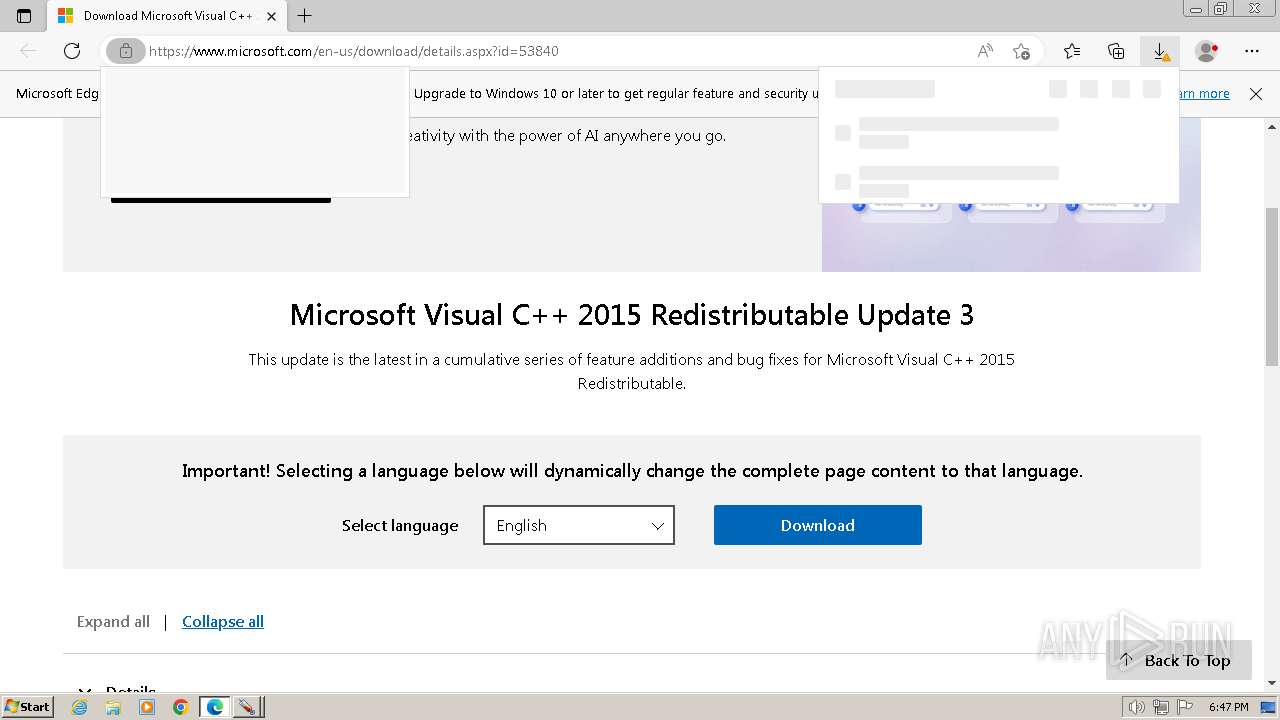This screenshot has width=1280, height=720.
Task: Select the Download Microsoft Visual C++ tab
Action: coord(165,16)
